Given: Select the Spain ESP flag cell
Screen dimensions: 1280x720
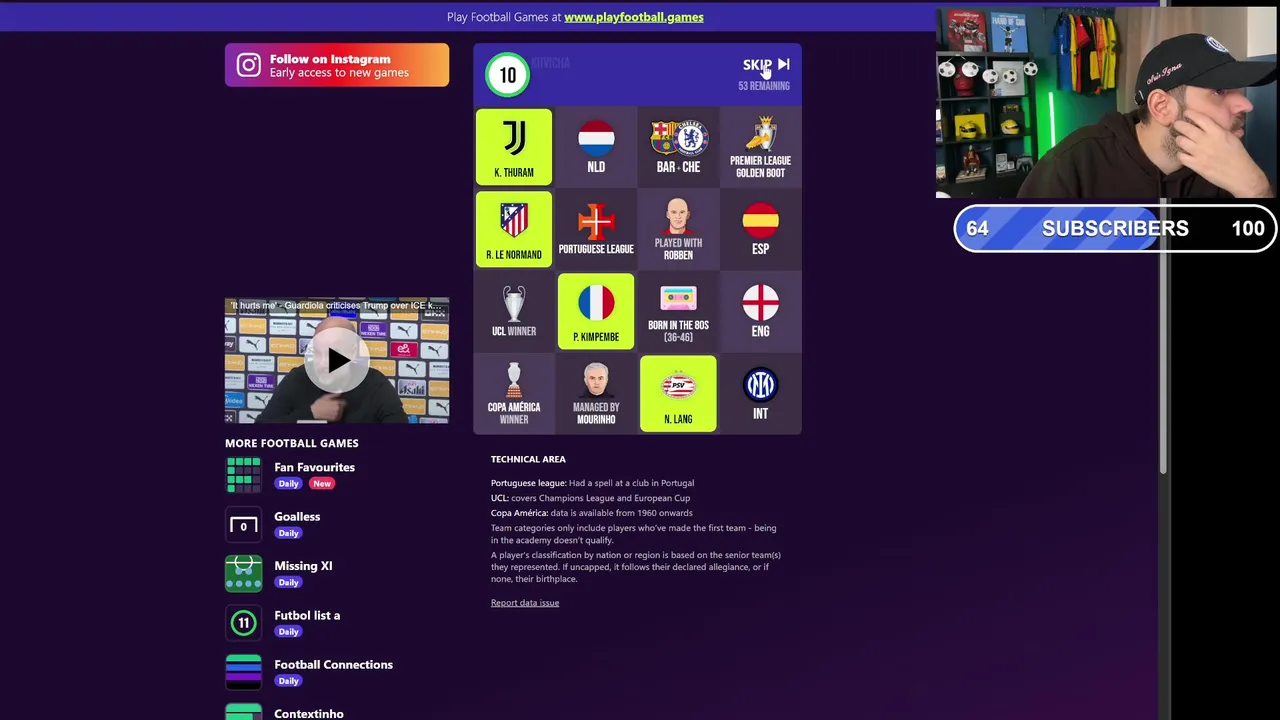Looking at the screenshot, I should pyautogui.click(x=760, y=229).
